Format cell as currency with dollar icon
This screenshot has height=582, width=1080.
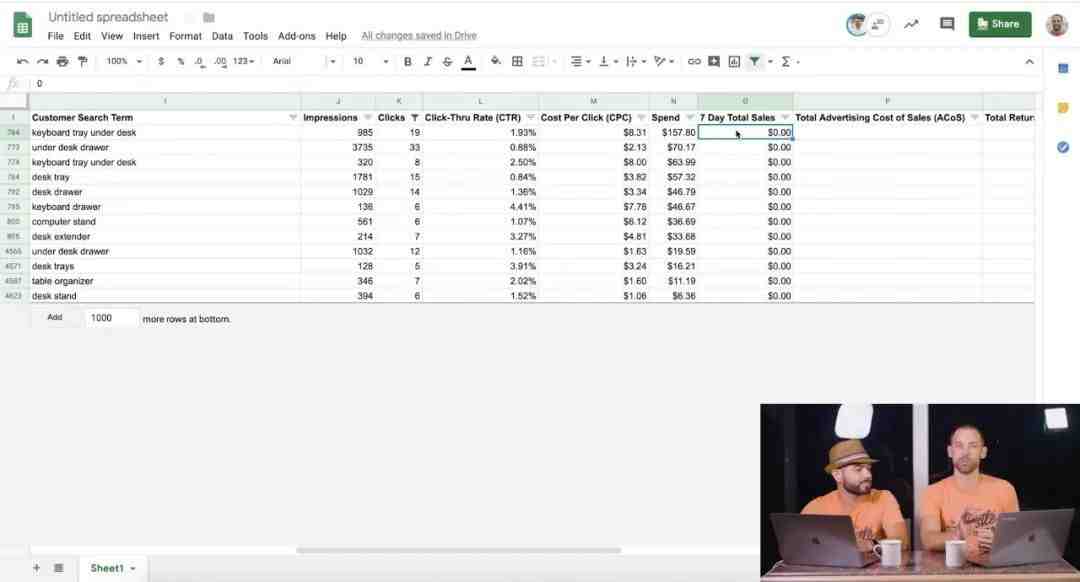pos(161,61)
